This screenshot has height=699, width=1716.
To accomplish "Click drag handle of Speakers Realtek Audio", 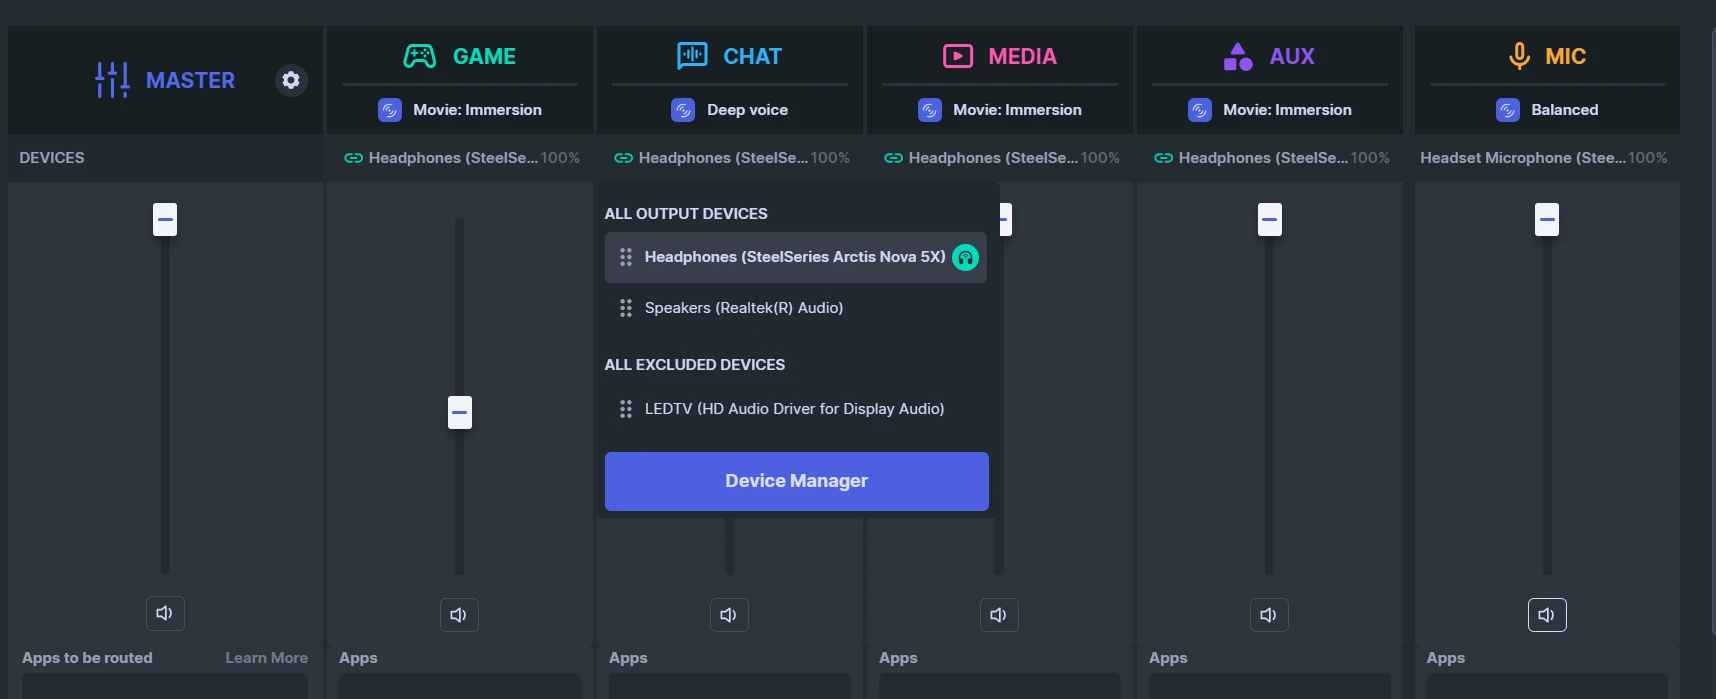I will (x=626, y=308).
